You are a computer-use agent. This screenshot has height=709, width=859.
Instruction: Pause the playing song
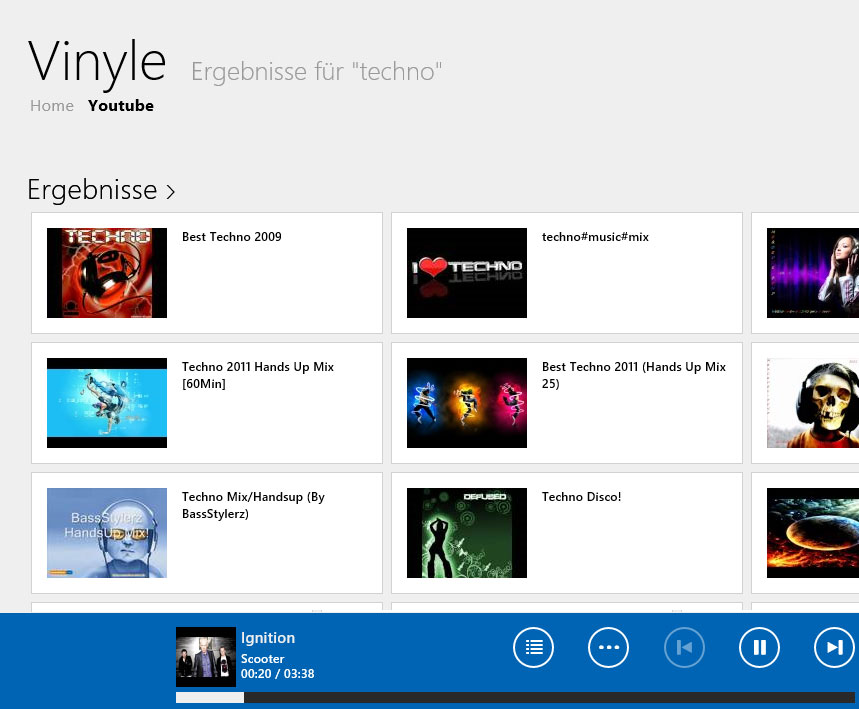point(759,647)
